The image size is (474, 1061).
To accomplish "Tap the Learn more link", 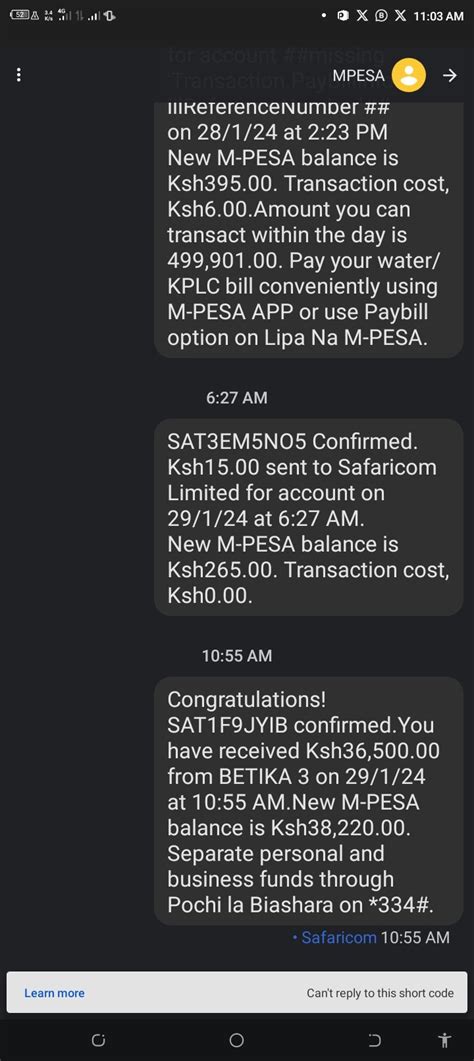I will pyautogui.click(x=54, y=993).
